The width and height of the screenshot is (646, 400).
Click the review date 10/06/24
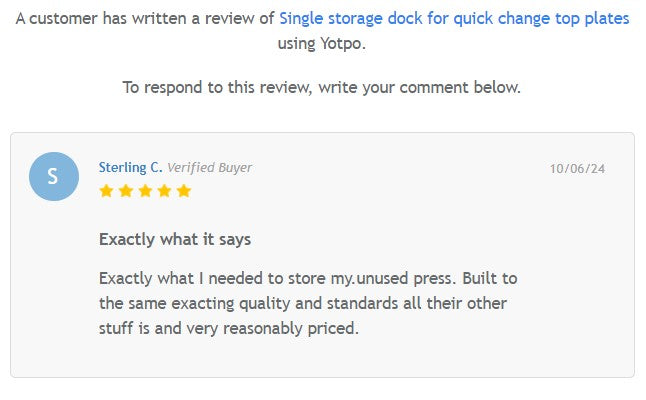pos(577,169)
